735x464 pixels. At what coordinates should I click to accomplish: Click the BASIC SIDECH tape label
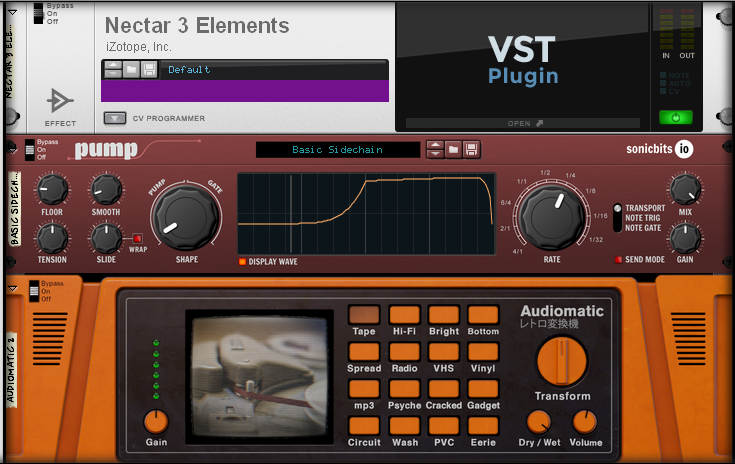(15, 209)
